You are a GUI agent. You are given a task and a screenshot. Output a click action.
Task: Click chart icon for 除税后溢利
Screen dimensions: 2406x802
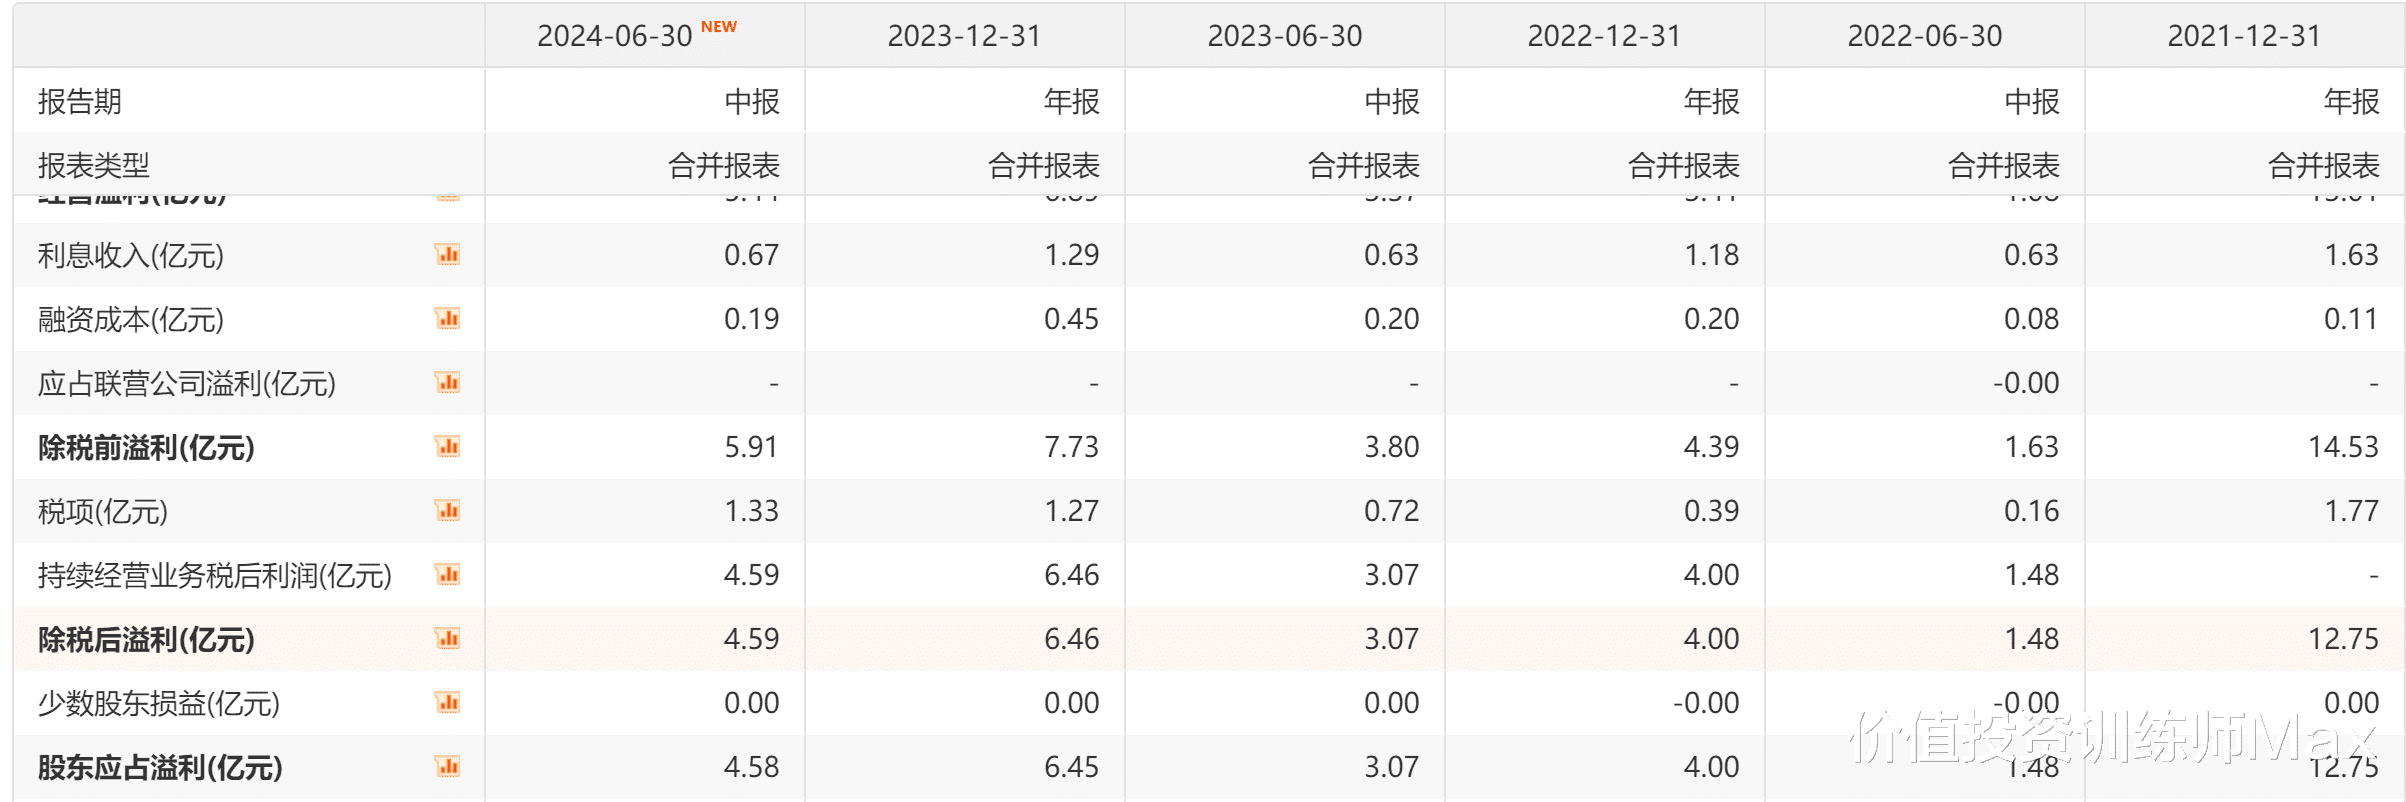[x=447, y=639]
